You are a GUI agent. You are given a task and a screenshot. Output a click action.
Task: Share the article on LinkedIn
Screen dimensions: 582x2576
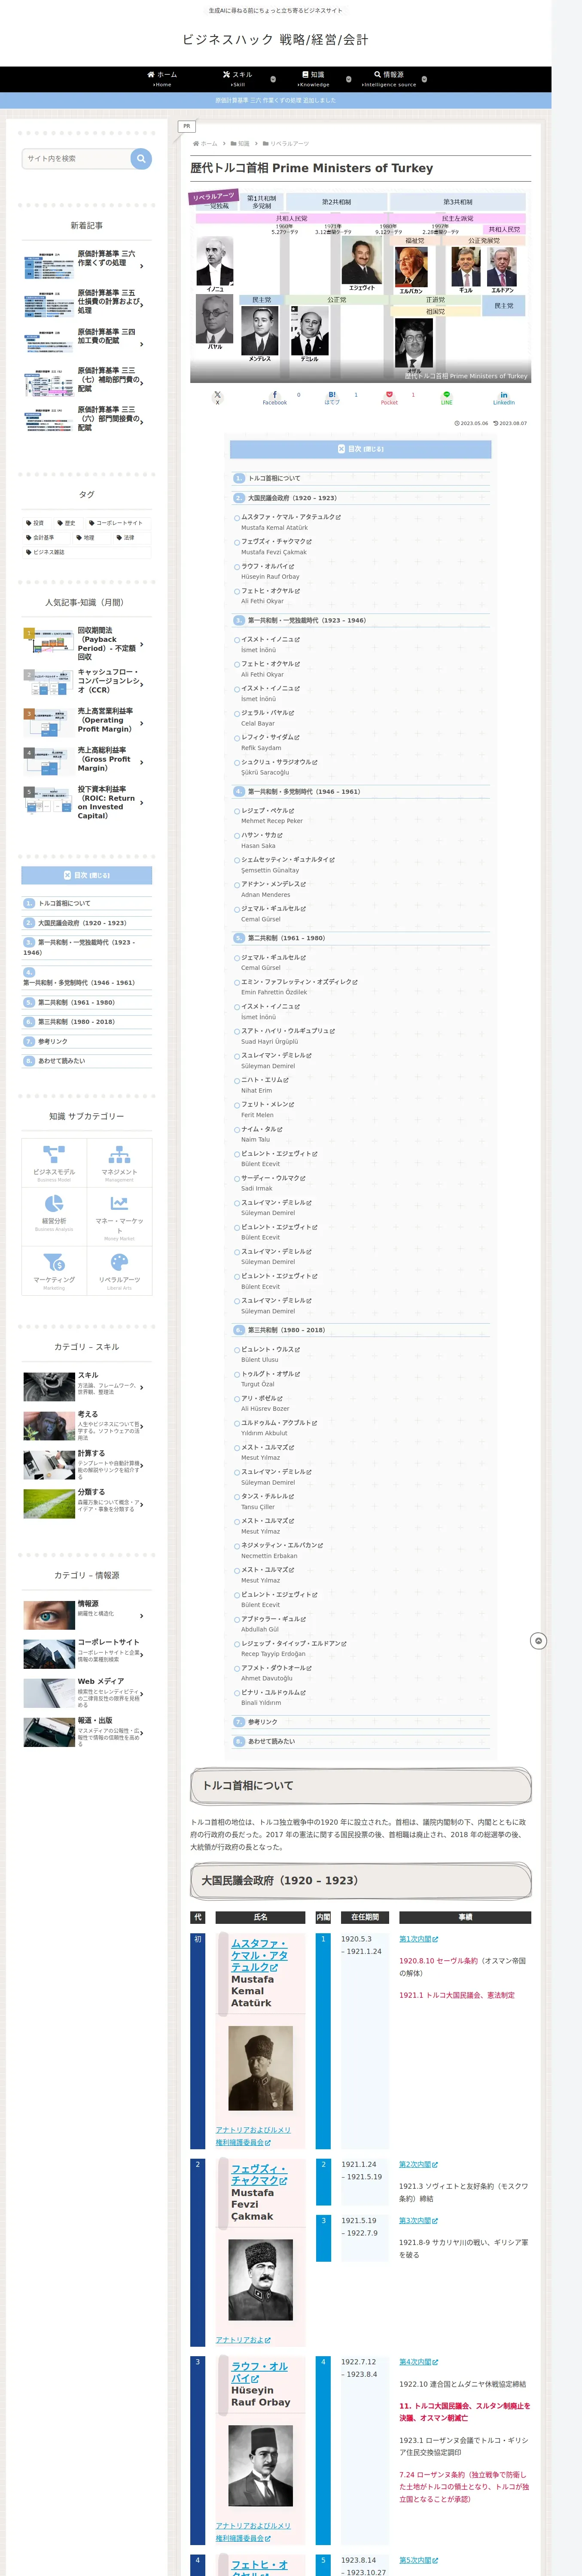(x=504, y=397)
